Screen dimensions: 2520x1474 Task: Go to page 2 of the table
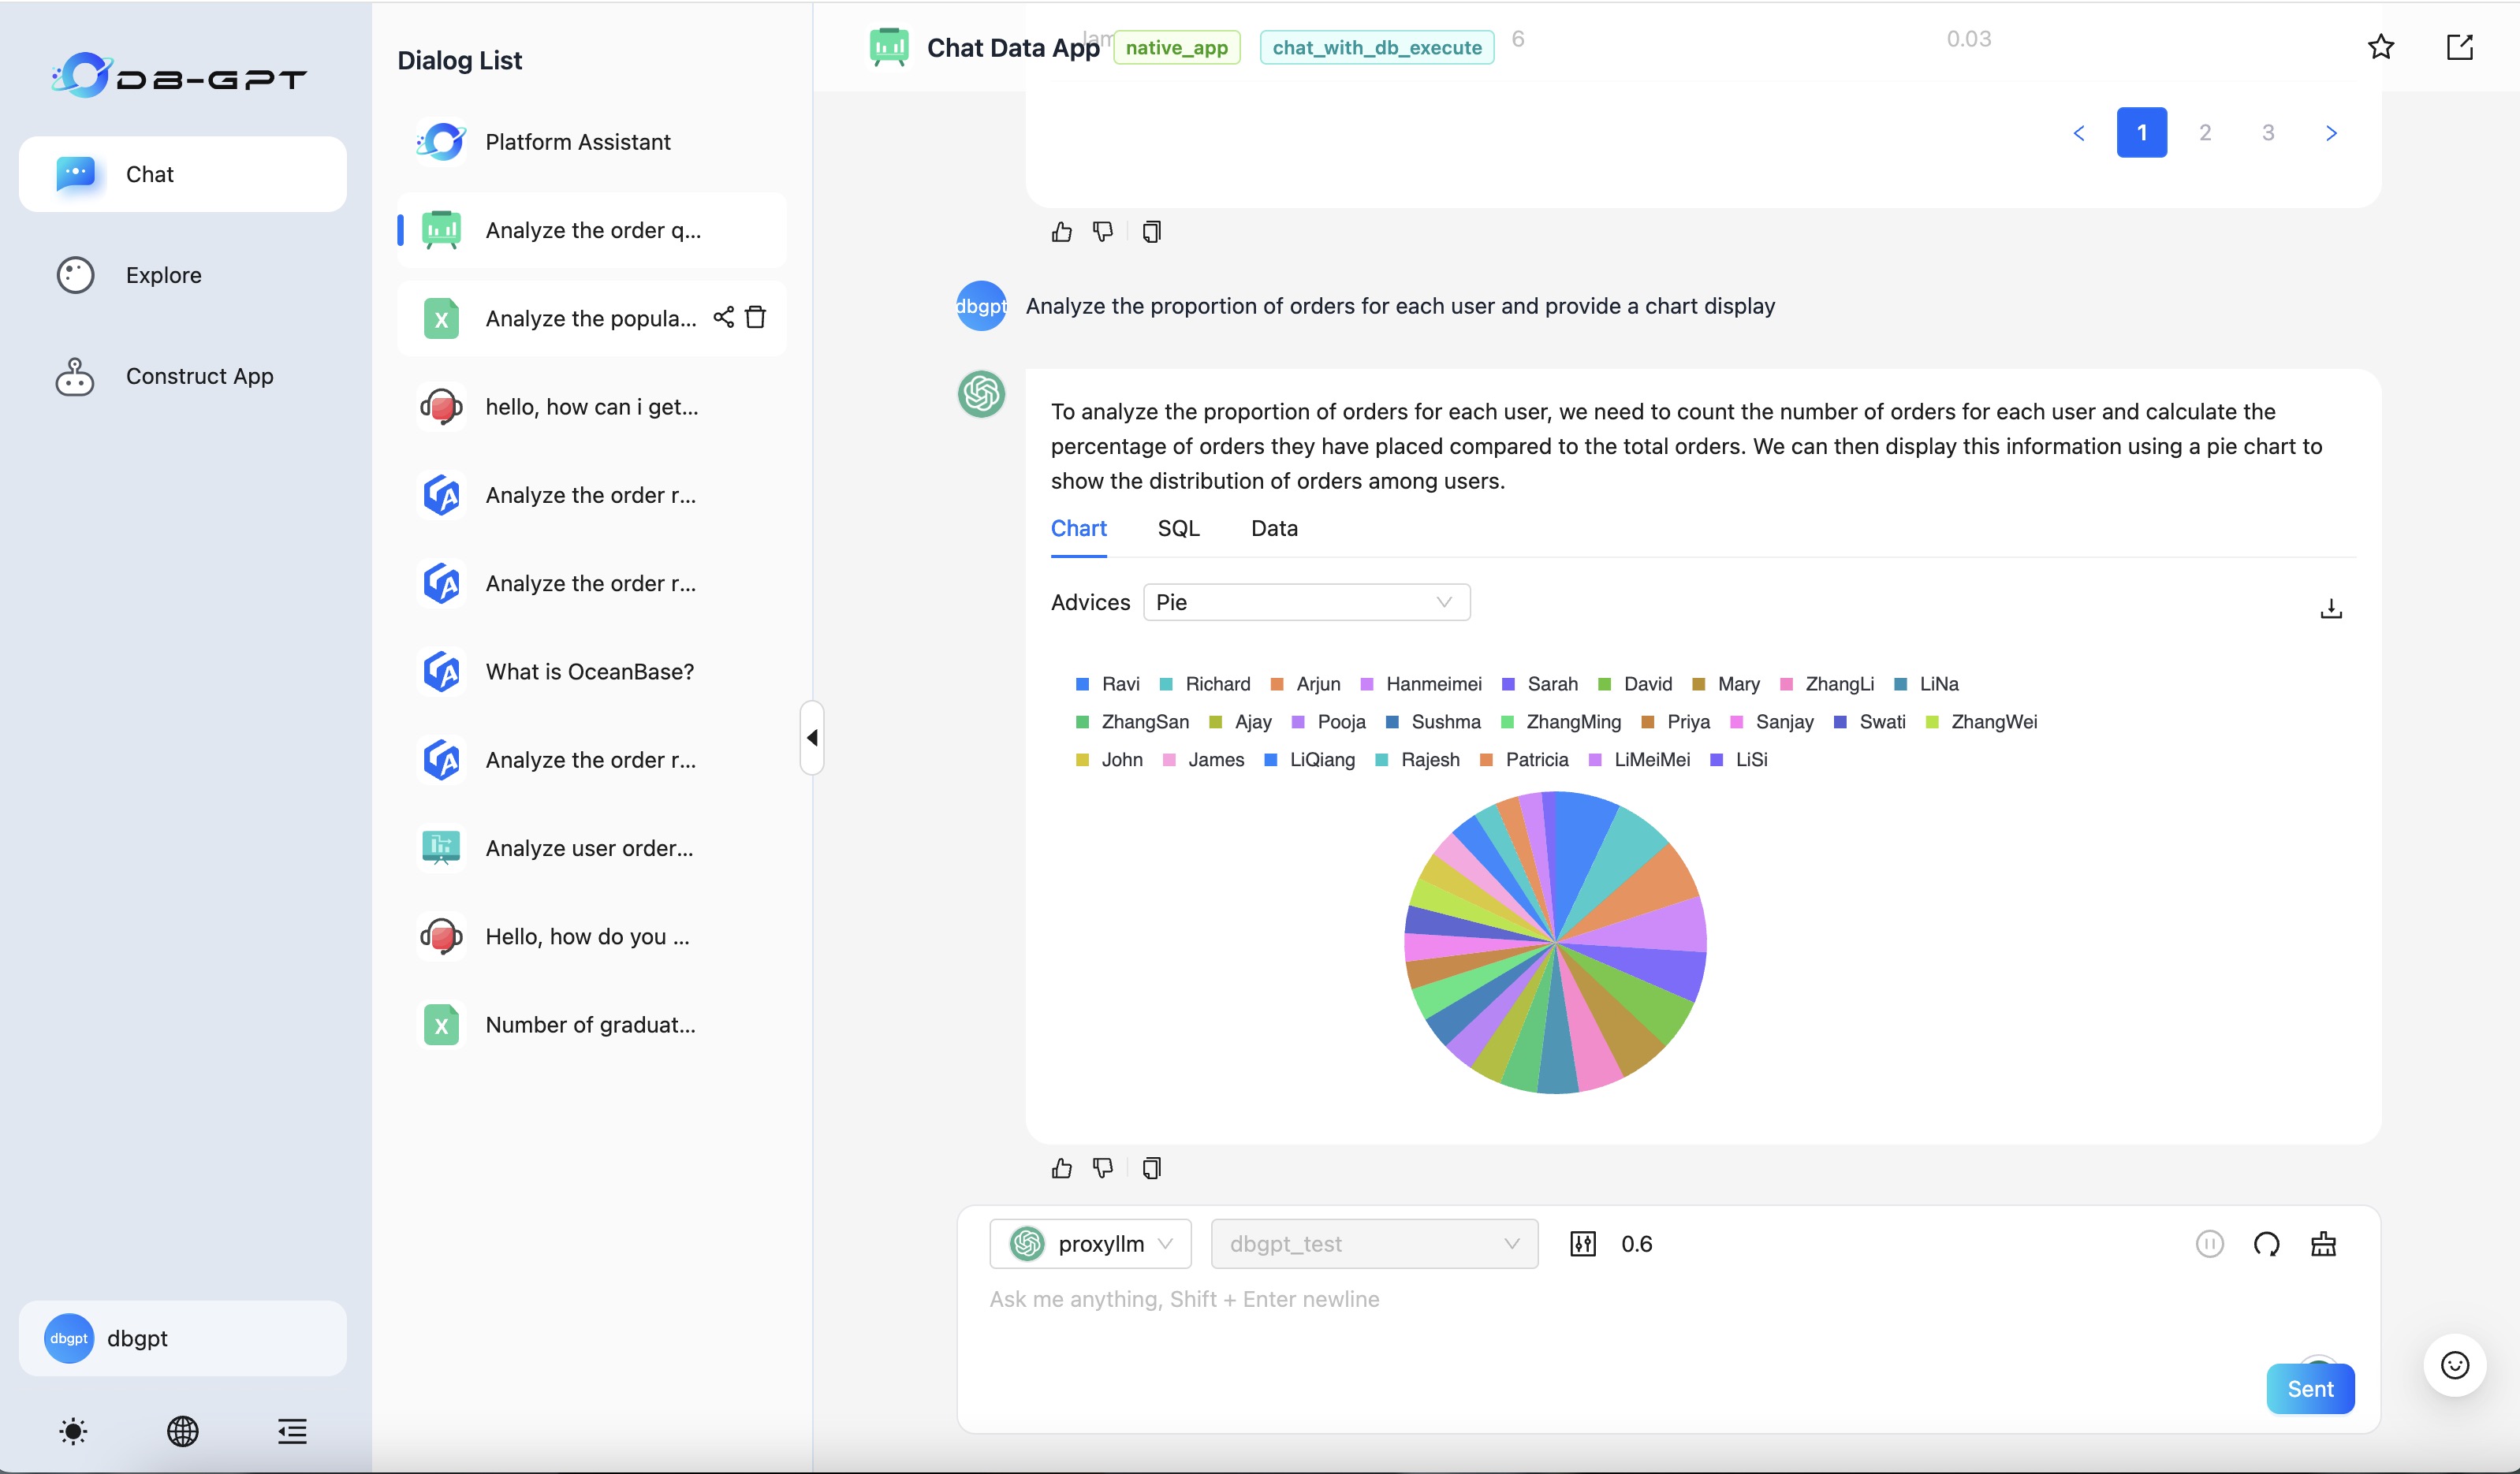2204,132
